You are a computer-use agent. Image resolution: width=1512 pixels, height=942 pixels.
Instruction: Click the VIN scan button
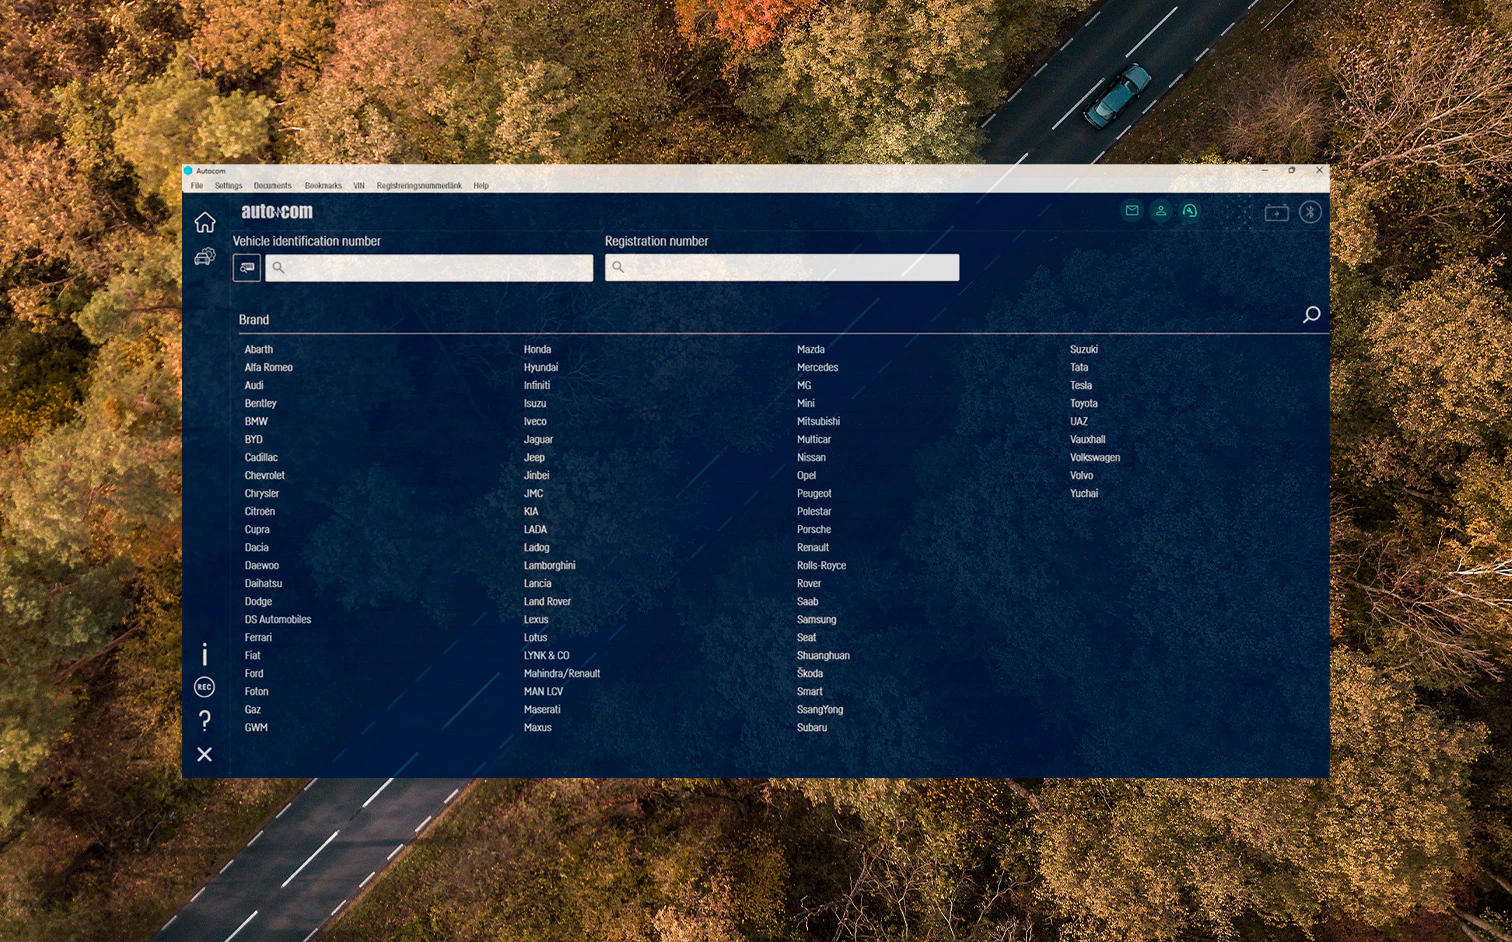247,268
